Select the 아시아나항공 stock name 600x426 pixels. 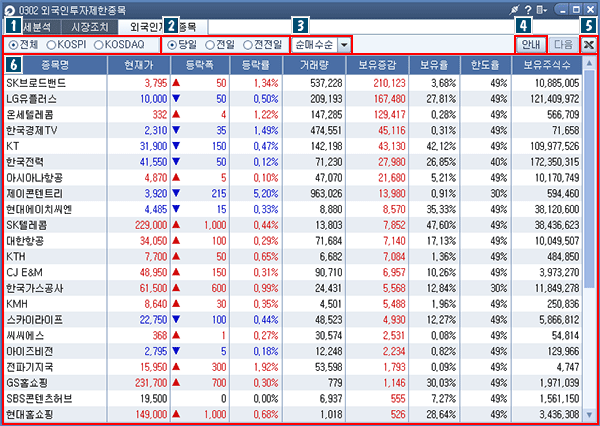coord(34,178)
